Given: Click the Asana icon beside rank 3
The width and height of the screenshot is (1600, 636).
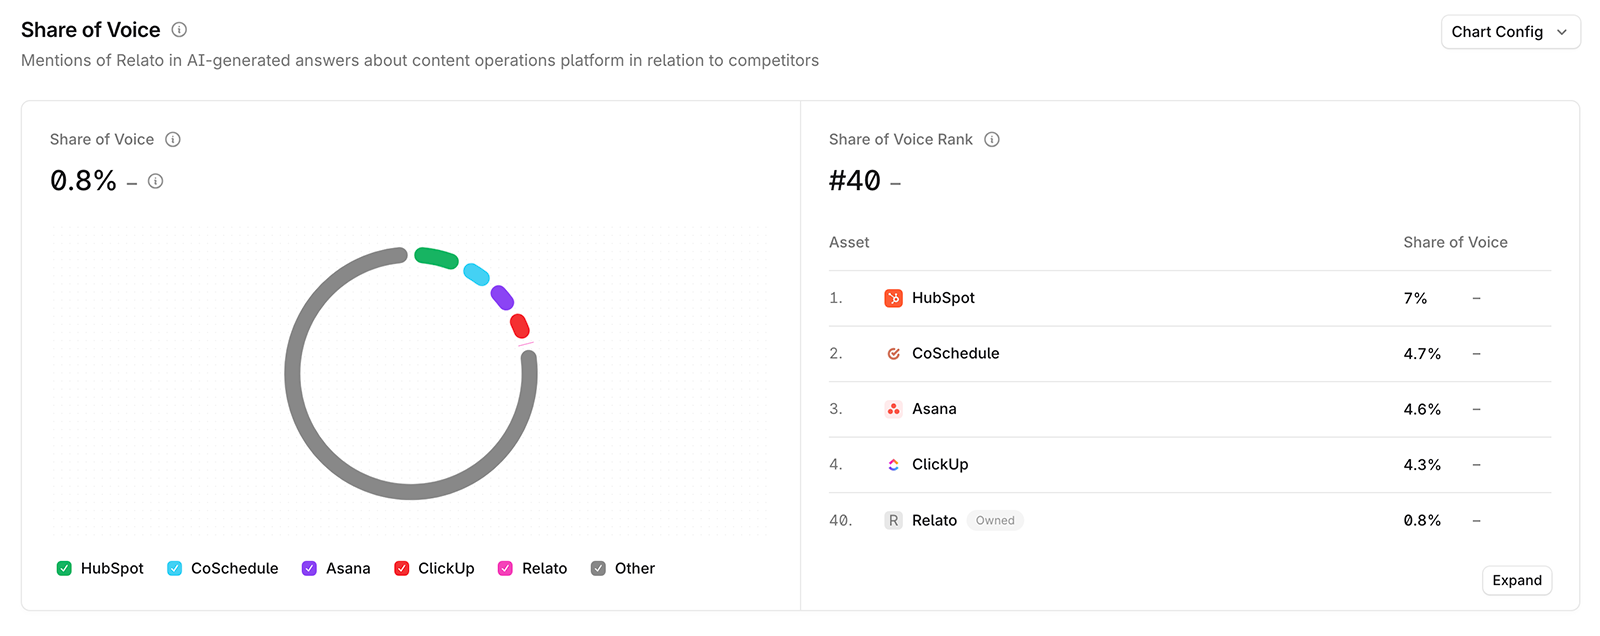Looking at the screenshot, I should 893,408.
